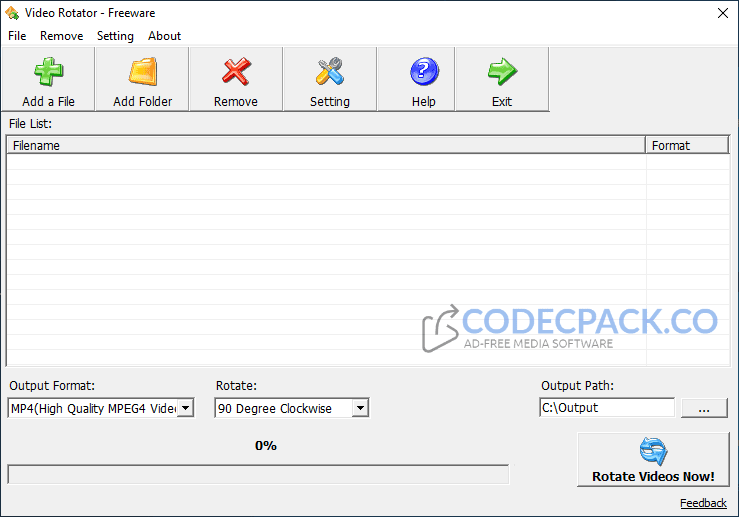The width and height of the screenshot is (739, 517).
Task: Click the green arrow Exit icon
Action: (502, 72)
